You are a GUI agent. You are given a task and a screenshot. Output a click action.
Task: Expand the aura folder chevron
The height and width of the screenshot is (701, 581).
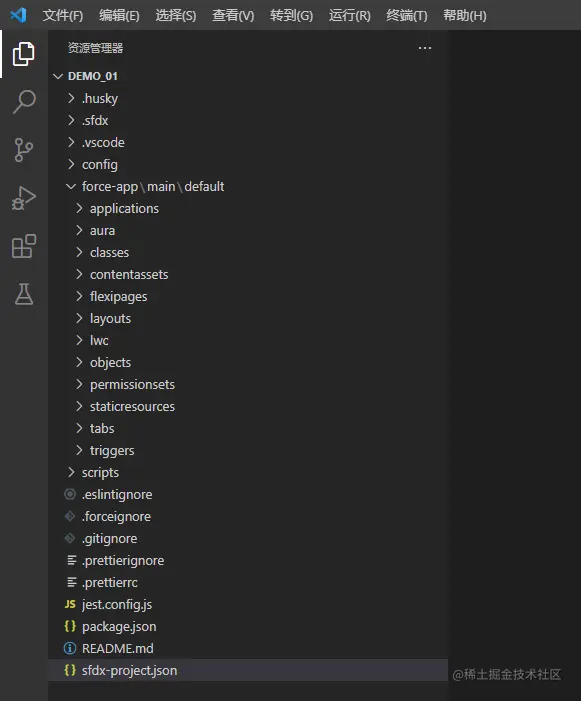click(x=79, y=230)
